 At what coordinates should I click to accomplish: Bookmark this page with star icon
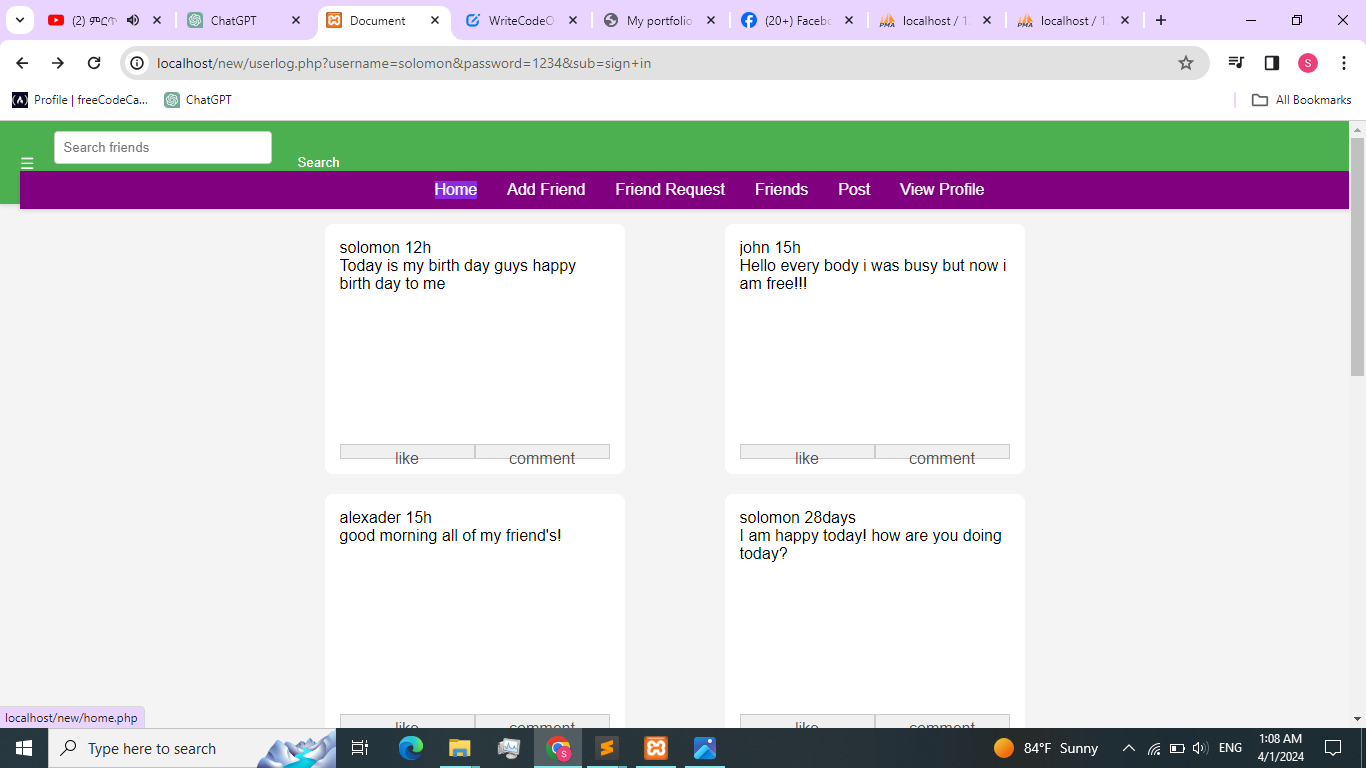(x=1186, y=63)
